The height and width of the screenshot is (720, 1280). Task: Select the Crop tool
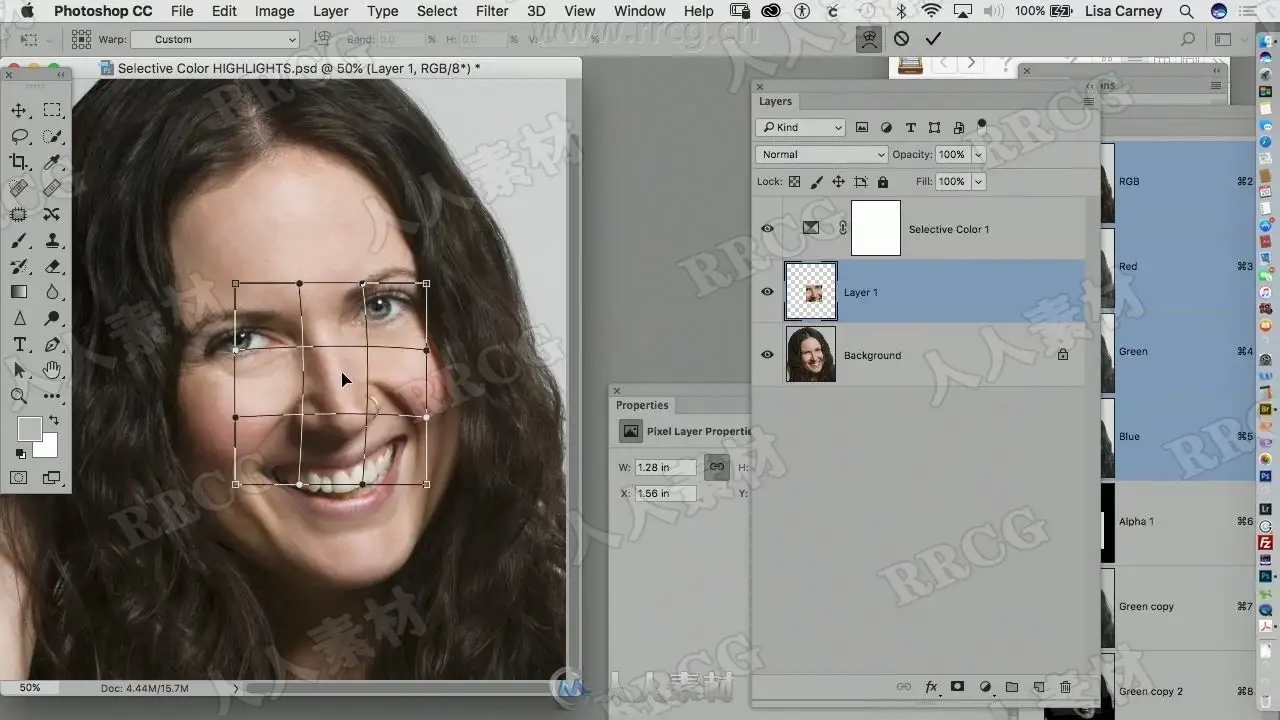point(19,162)
